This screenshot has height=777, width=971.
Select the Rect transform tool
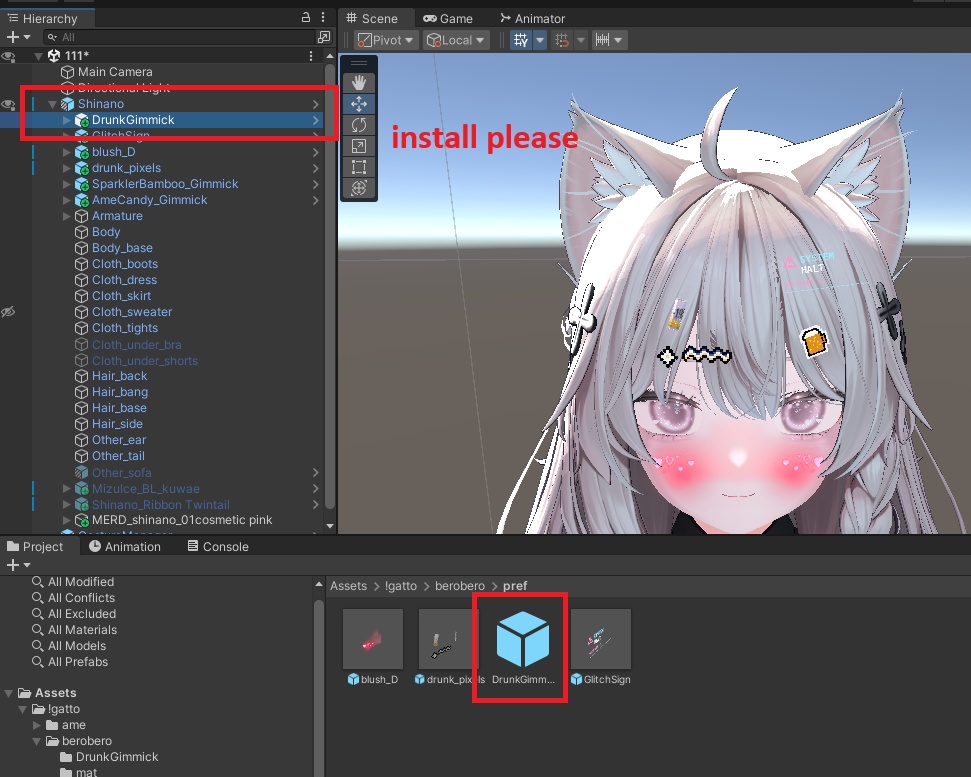click(x=359, y=167)
